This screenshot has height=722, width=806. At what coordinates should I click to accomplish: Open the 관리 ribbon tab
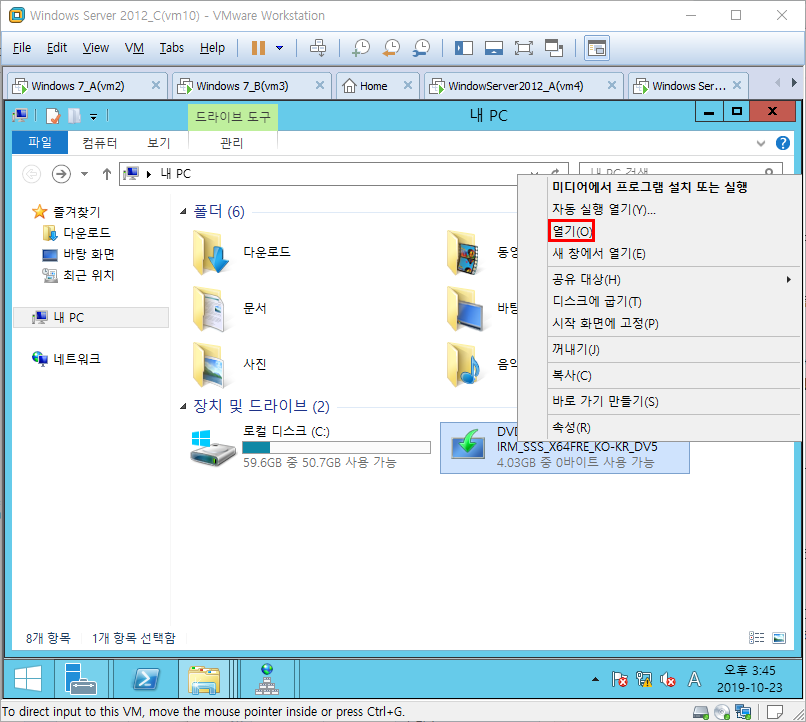232,142
